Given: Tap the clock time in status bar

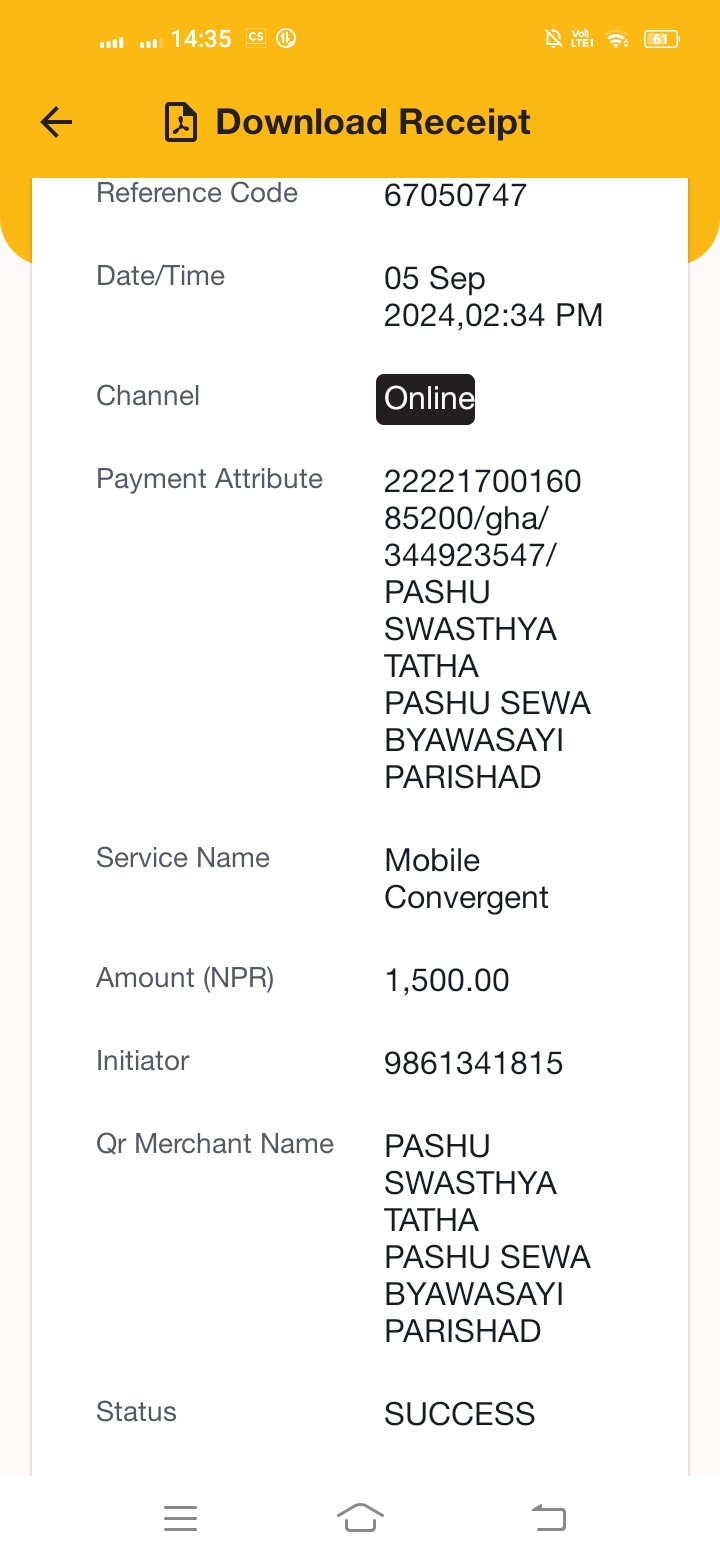Looking at the screenshot, I should pos(201,39).
